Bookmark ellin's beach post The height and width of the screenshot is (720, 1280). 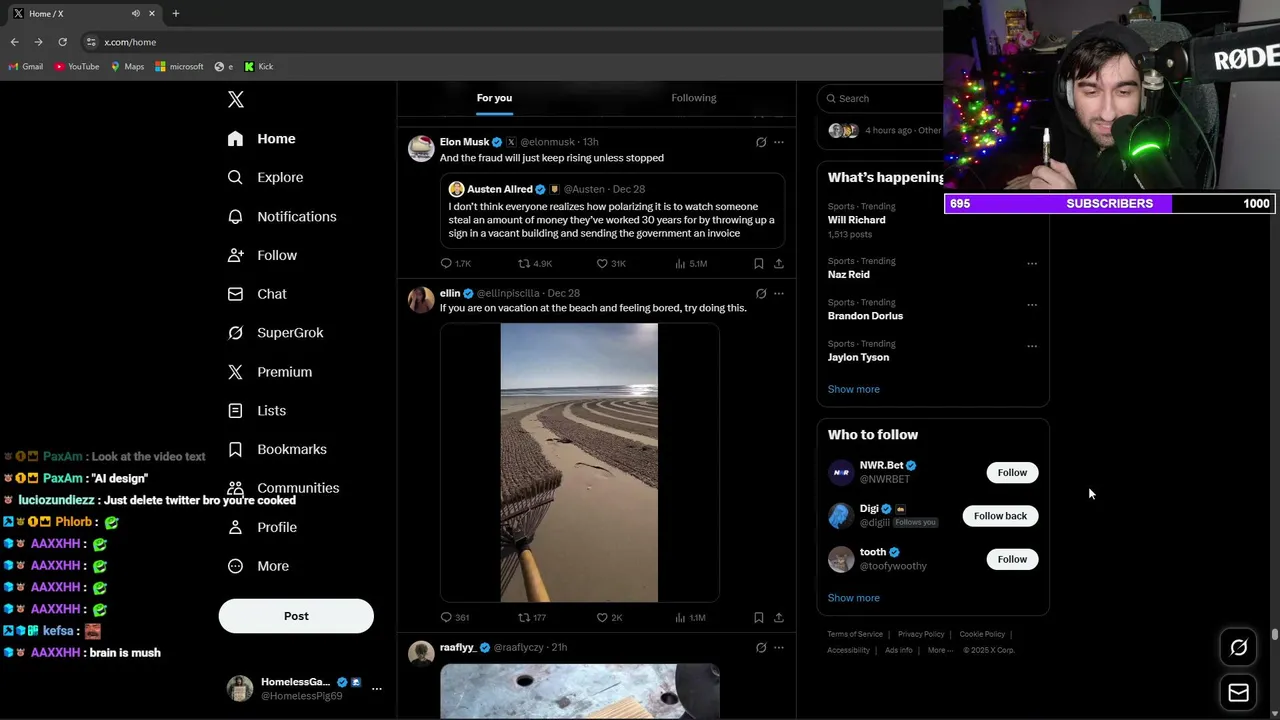click(759, 617)
